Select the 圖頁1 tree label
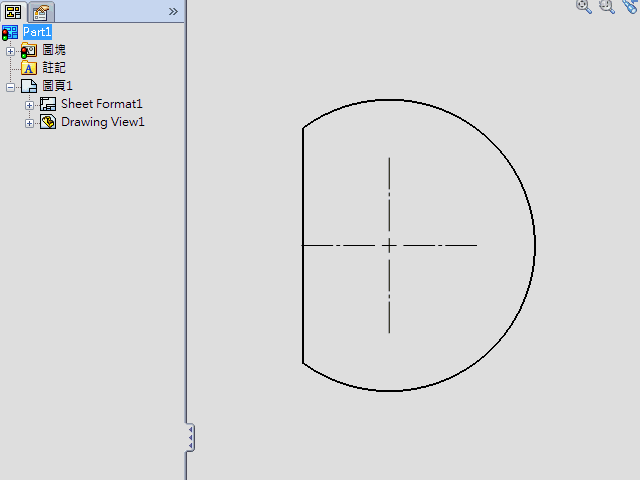Image resolution: width=640 pixels, height=480 pixels. coord(58,86)
